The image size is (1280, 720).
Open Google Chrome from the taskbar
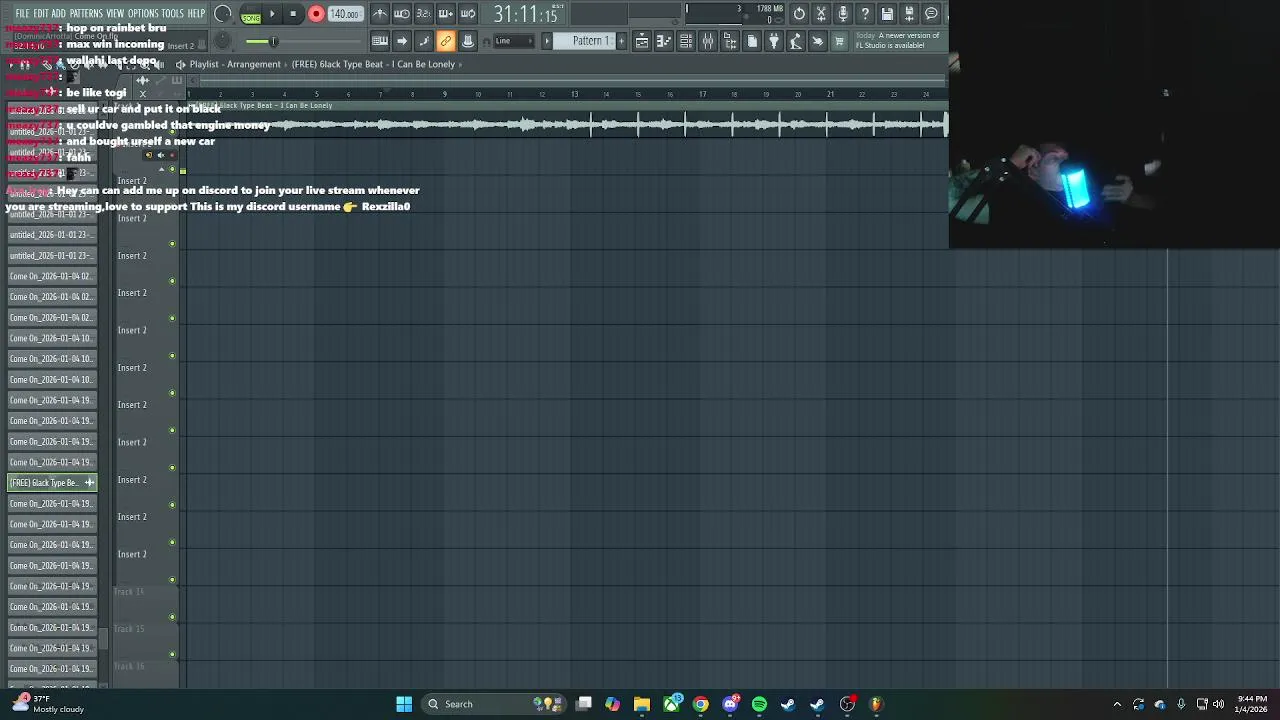click(701, 704)
